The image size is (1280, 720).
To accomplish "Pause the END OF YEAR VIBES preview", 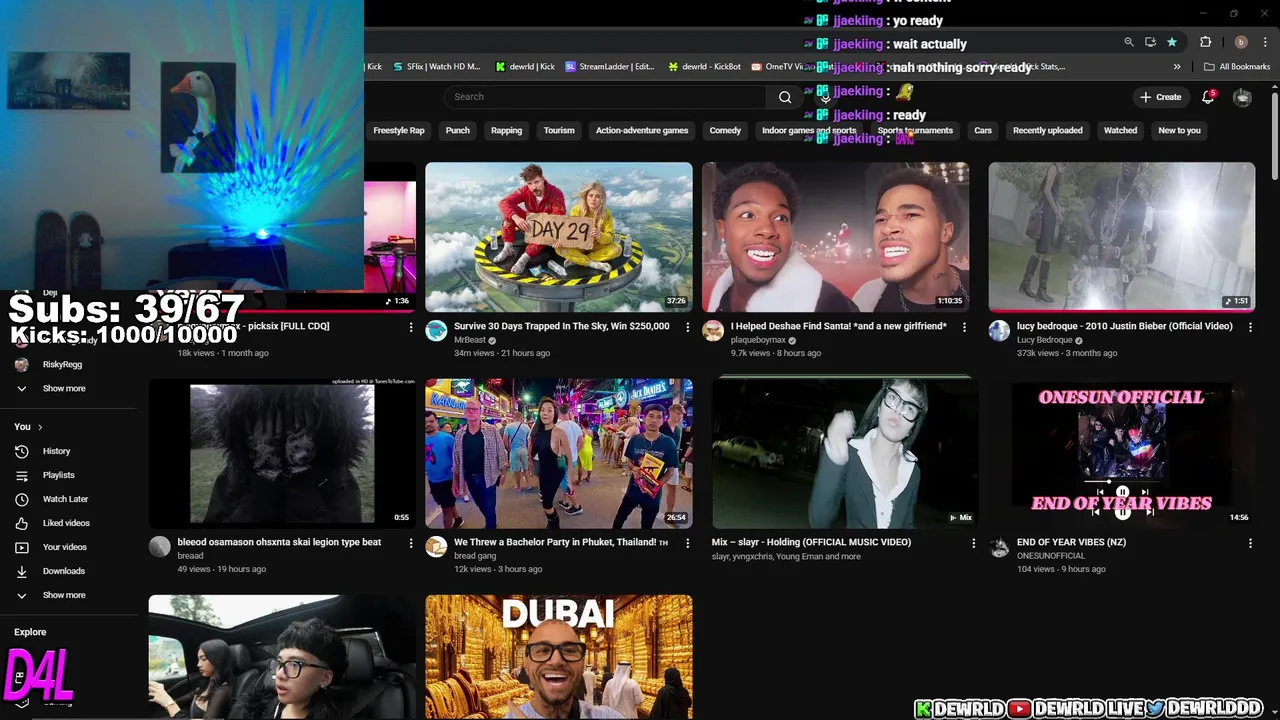I will point(1122,493).
